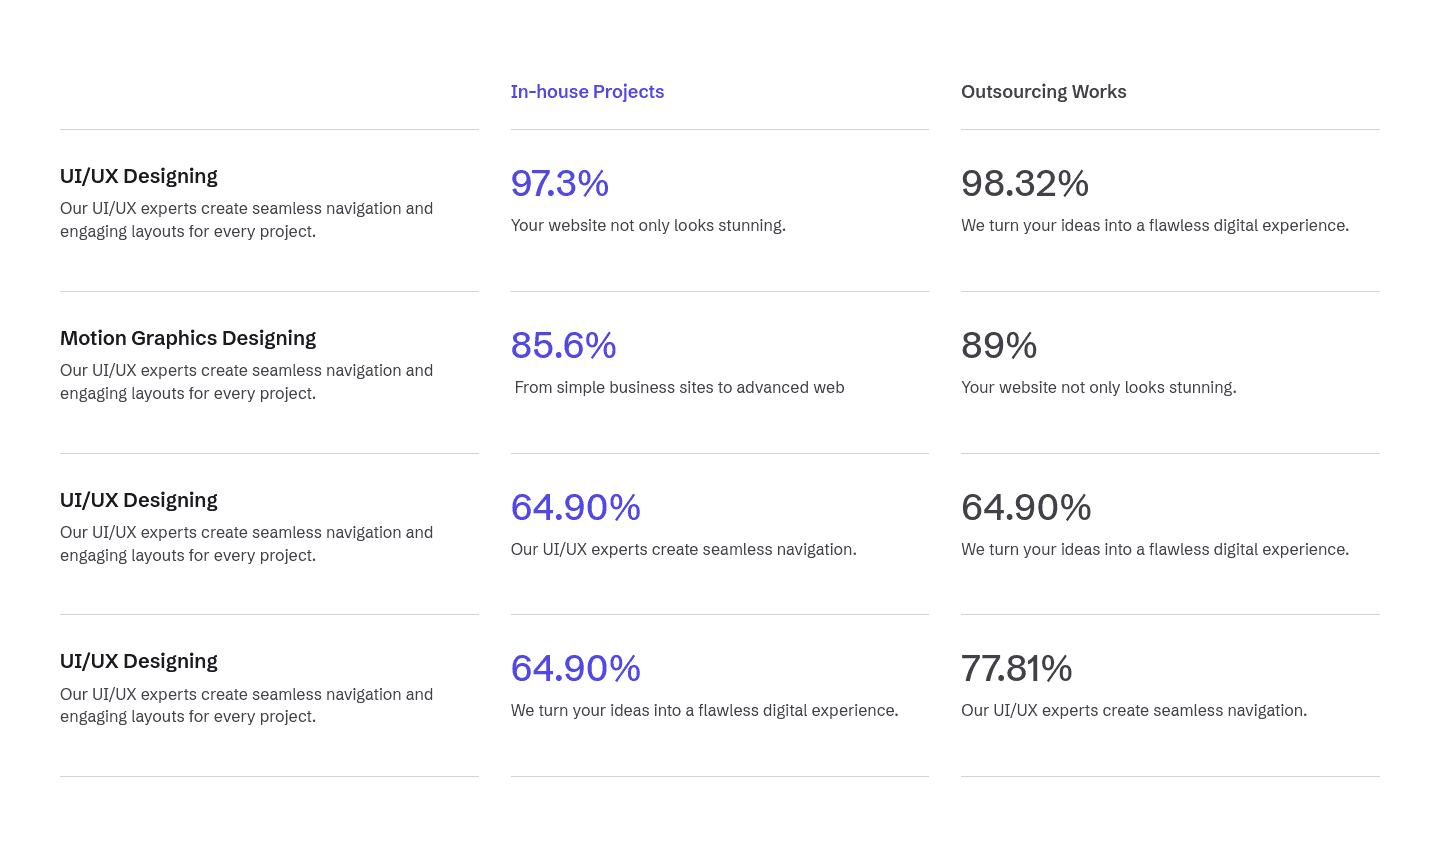
Task: Click the blue 85.6% figure
Action: 563,346
